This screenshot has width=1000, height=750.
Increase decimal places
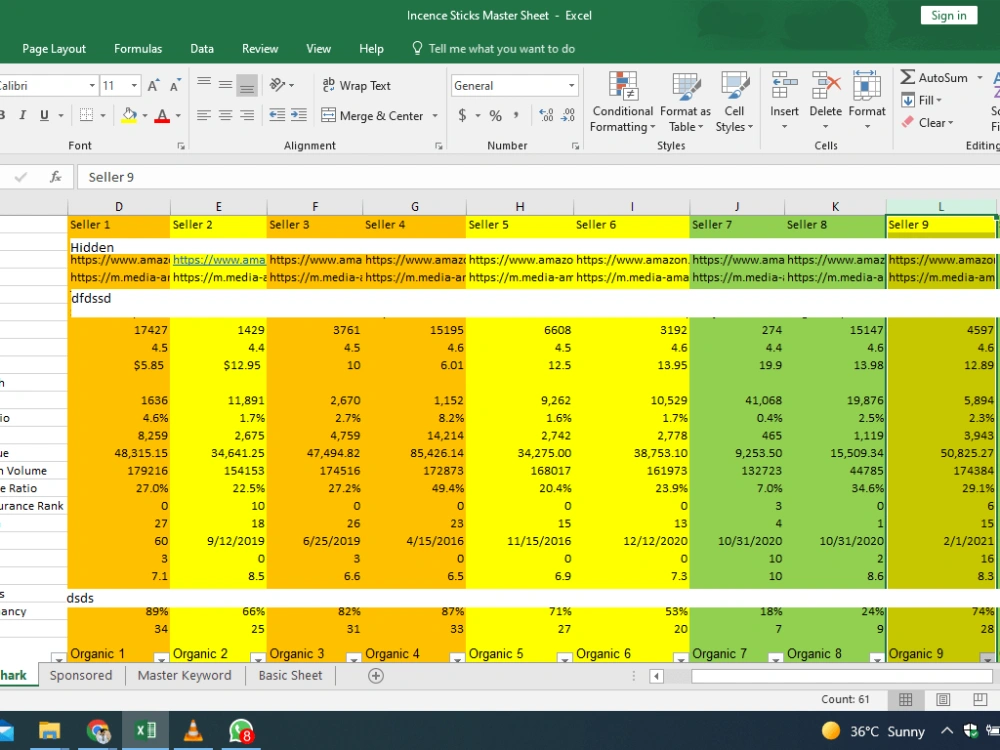pyautogui.click(x=547, y=115)
